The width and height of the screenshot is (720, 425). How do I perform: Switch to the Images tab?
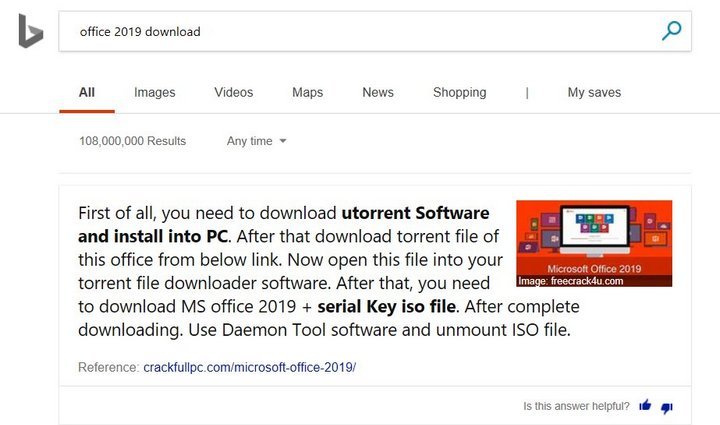click(155, 92)
